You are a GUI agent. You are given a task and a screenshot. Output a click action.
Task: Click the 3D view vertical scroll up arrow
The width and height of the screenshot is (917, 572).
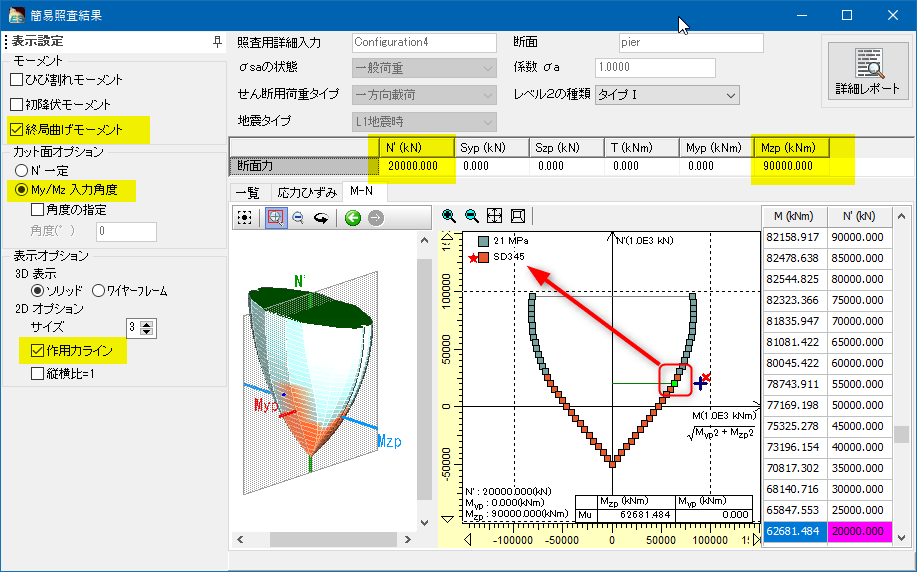point(425,240)
